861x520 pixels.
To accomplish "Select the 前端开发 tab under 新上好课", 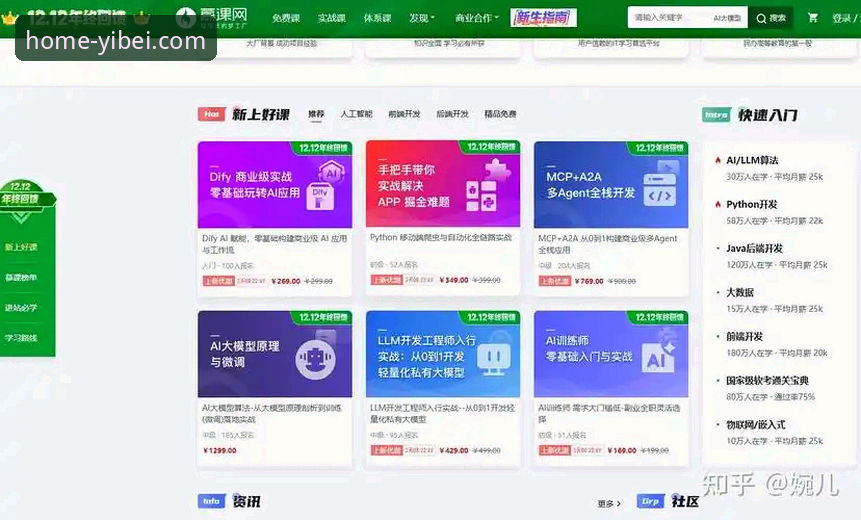I will [x=404, y=114].
